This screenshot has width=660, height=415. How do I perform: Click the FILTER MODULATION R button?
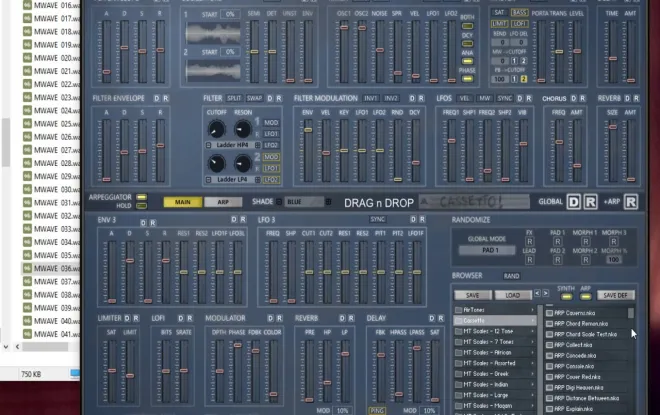(421, 98)
